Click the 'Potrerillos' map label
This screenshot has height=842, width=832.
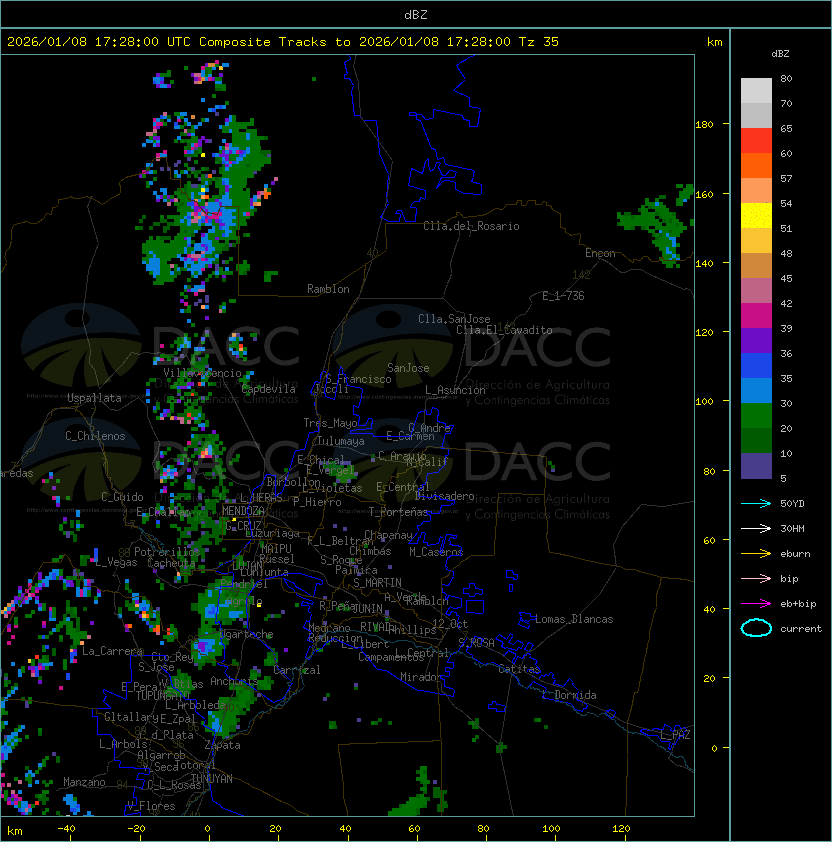click(167, 552)
